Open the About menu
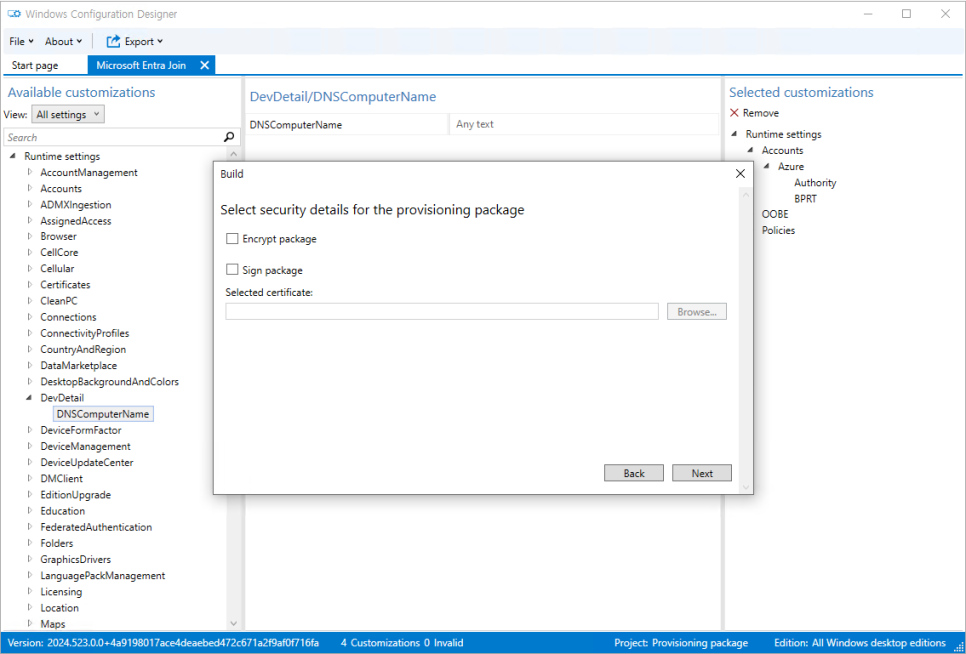 click(63, 41)
